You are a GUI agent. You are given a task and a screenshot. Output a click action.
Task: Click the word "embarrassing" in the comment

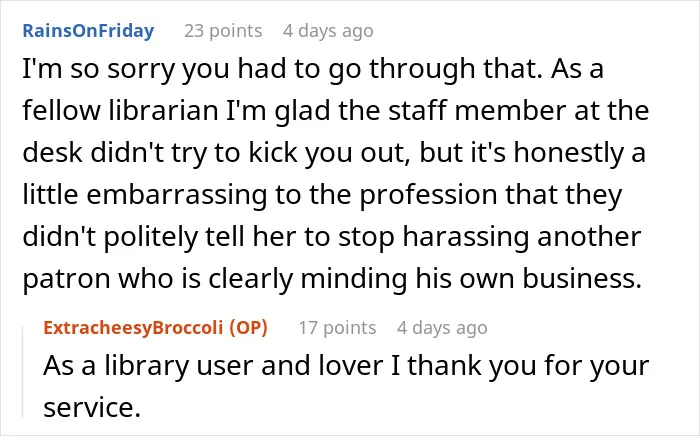pos(177,195)
